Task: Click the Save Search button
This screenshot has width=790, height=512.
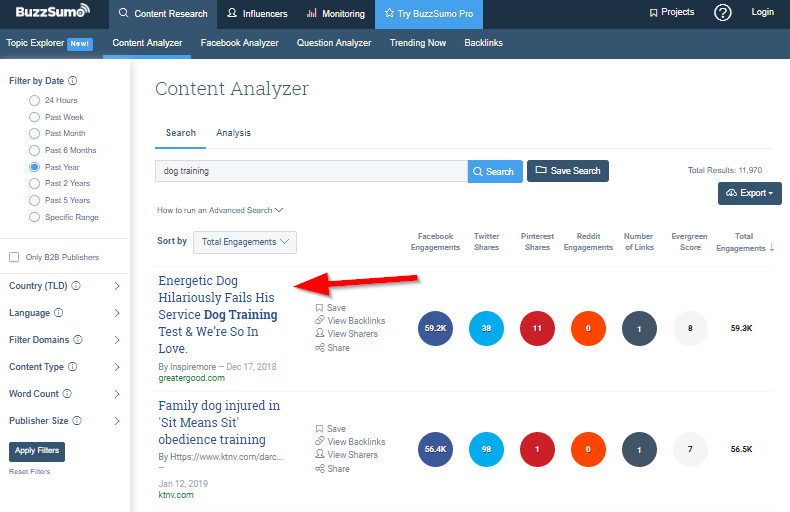Action: pos(568,171)
